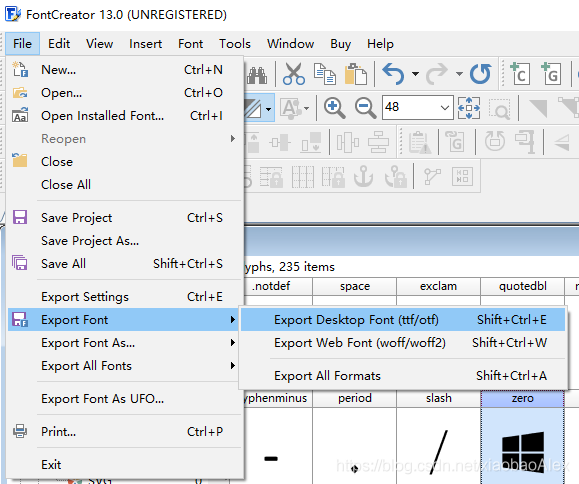Click the Undo arrow icon

393,73
